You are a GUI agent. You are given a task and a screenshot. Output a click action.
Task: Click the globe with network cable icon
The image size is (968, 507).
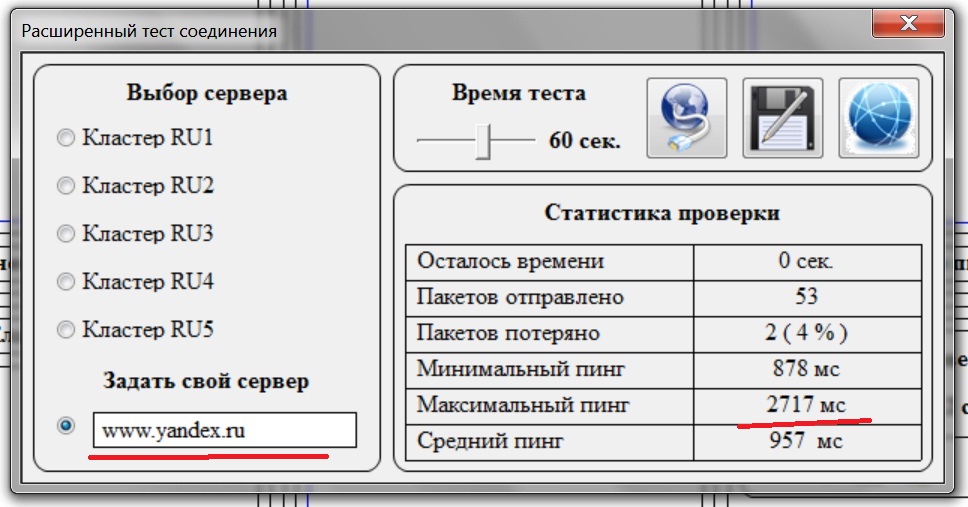coord(686,118)
